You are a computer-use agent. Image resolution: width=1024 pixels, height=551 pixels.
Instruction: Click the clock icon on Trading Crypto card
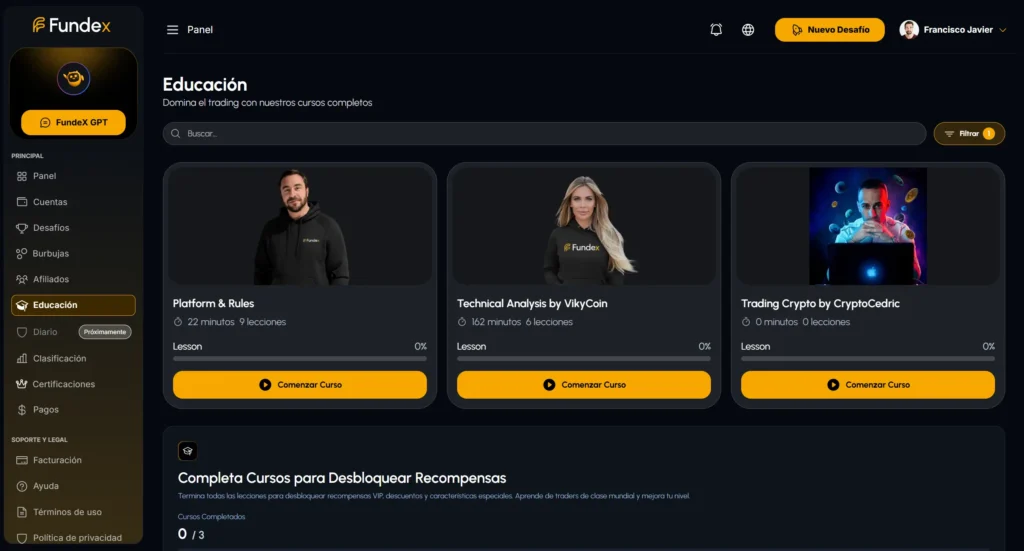point(746,322)
